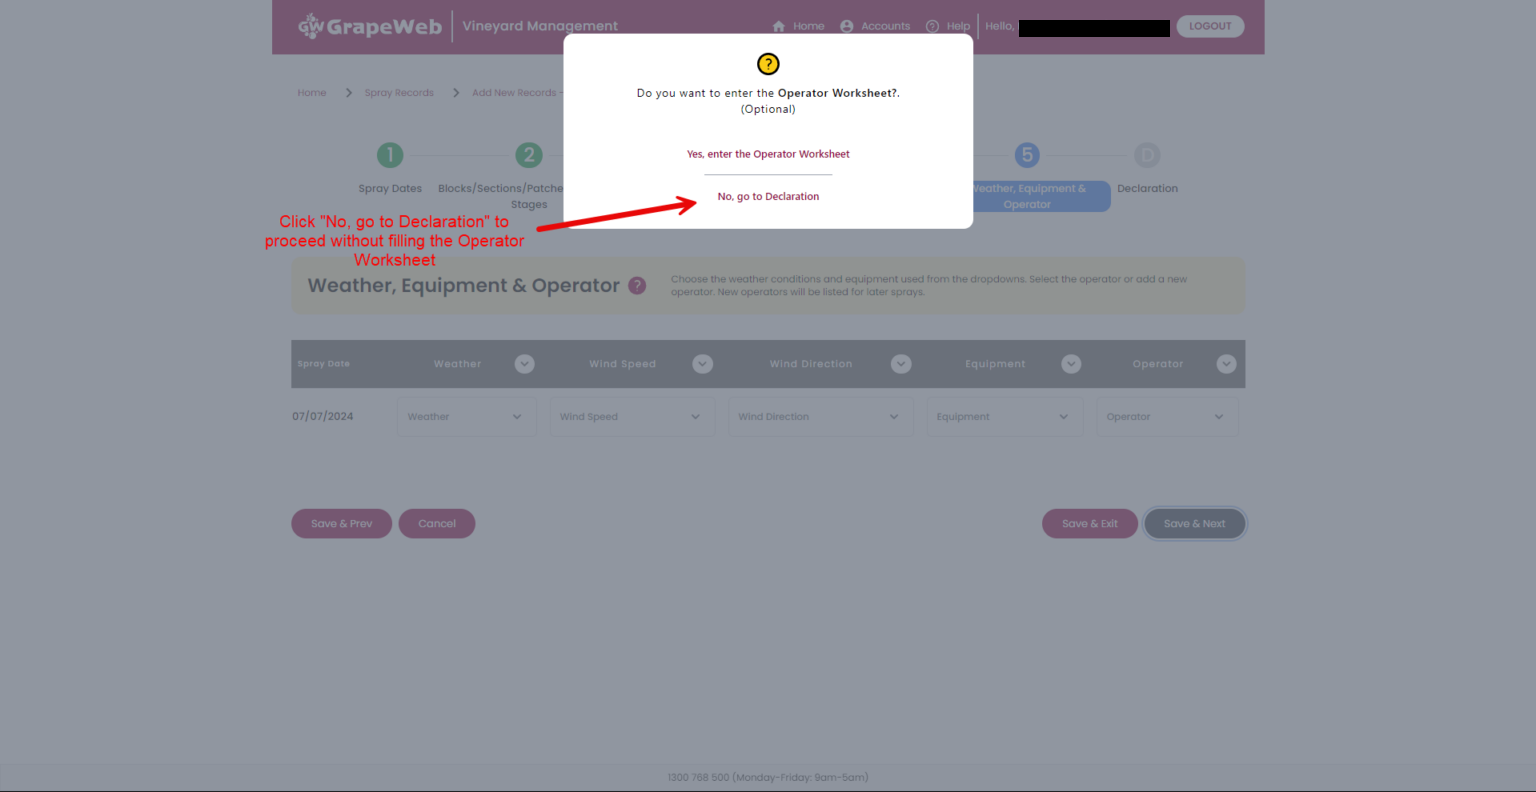Image resolution: width=1536 pixels, height=792 pixels.
Task: Click the Home house icon in header
Action: [x=779, y=27]
